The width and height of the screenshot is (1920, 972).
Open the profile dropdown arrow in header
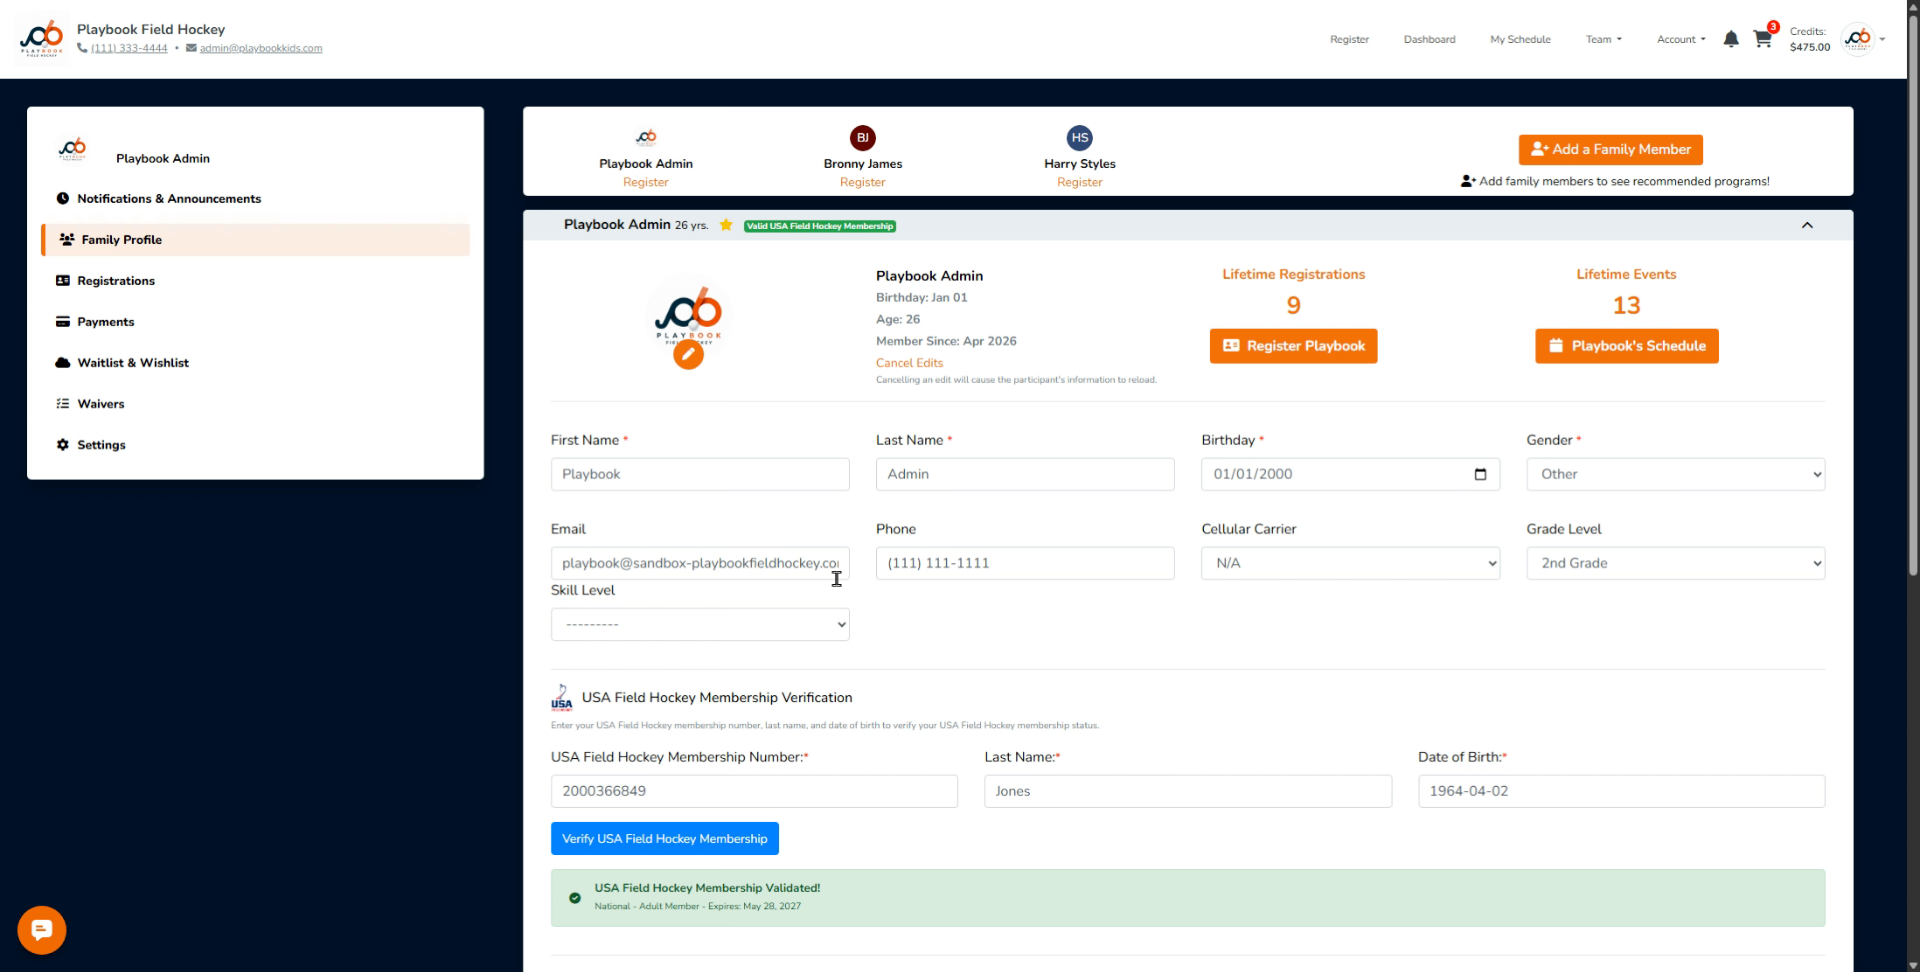pyautogui.click(x=1883, y=40)
